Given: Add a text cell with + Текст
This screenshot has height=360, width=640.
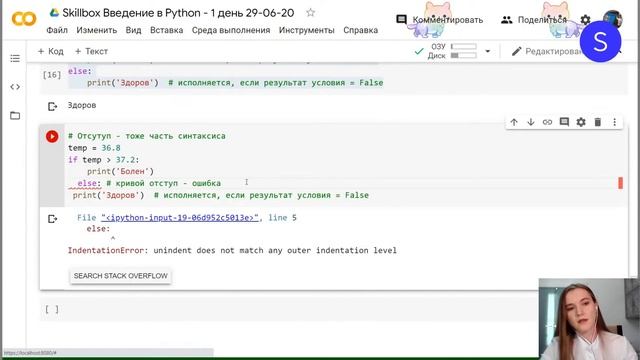Looking at the screenshot, I should [x=91, y=51].
